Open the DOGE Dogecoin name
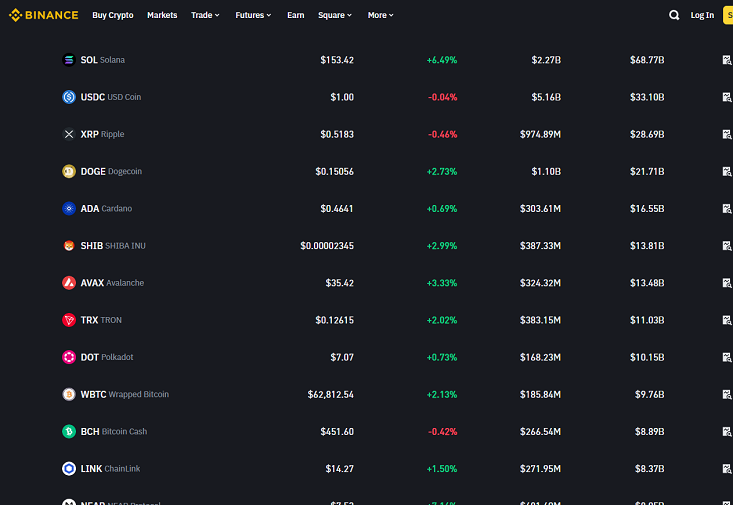Image resolution: width=733 pixels, height=505 pixels. 111,171
